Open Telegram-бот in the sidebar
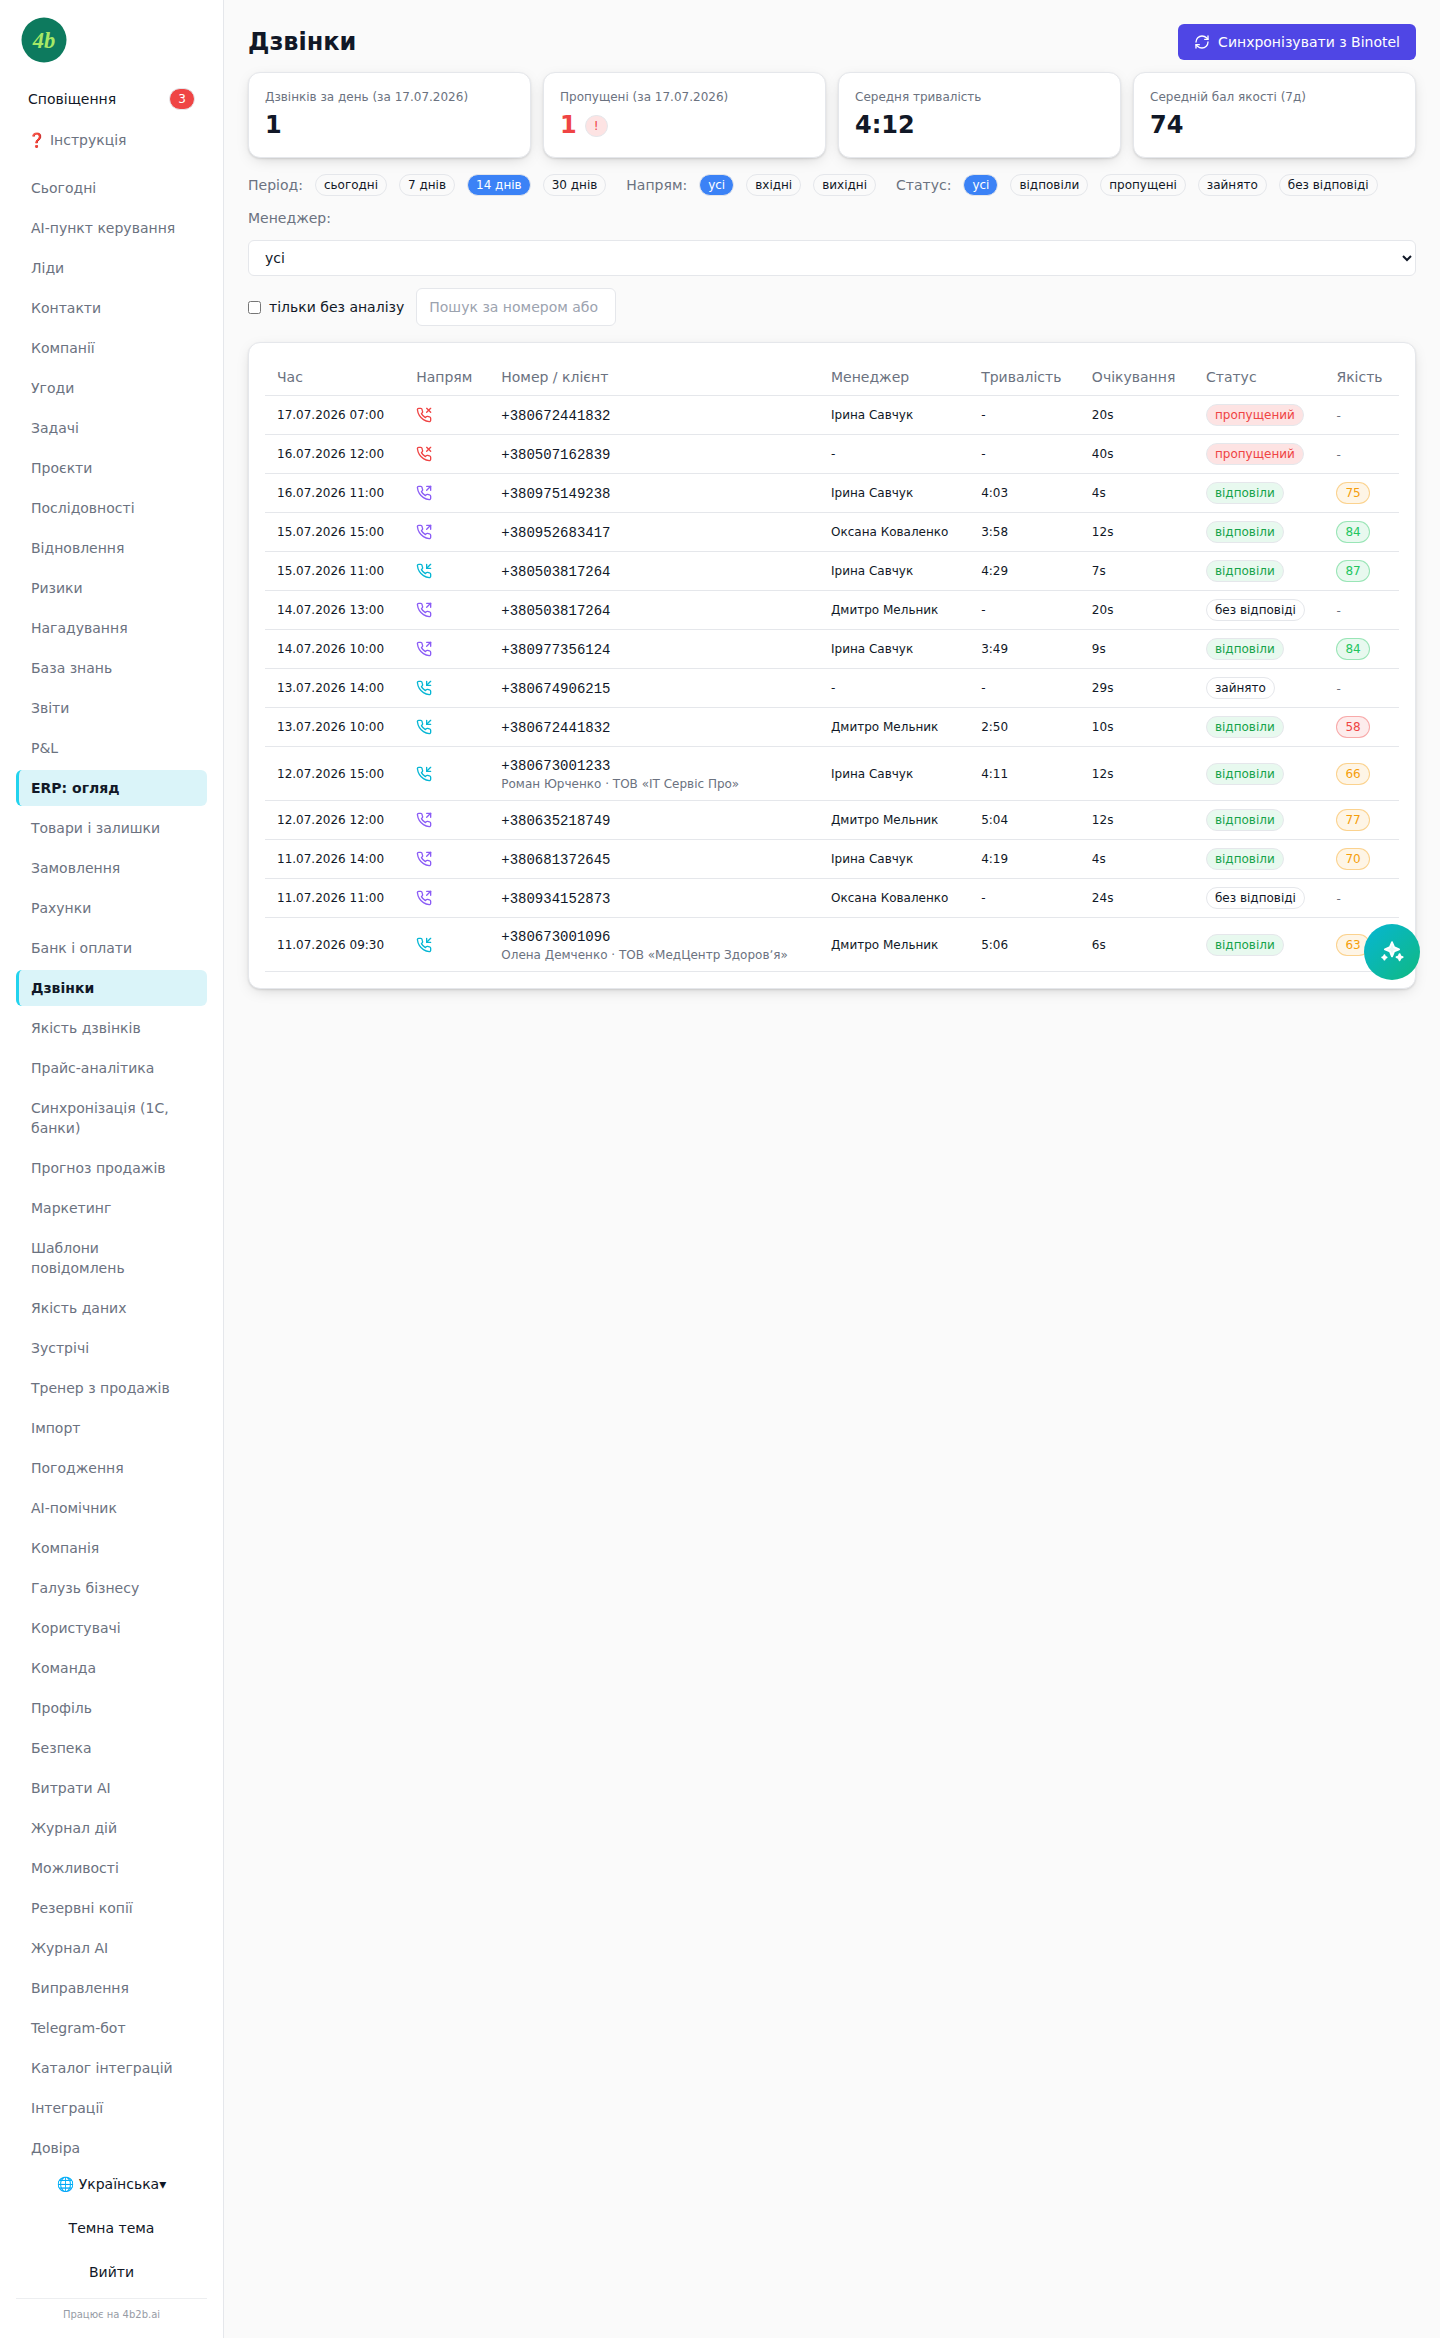 coord(111,2028)
